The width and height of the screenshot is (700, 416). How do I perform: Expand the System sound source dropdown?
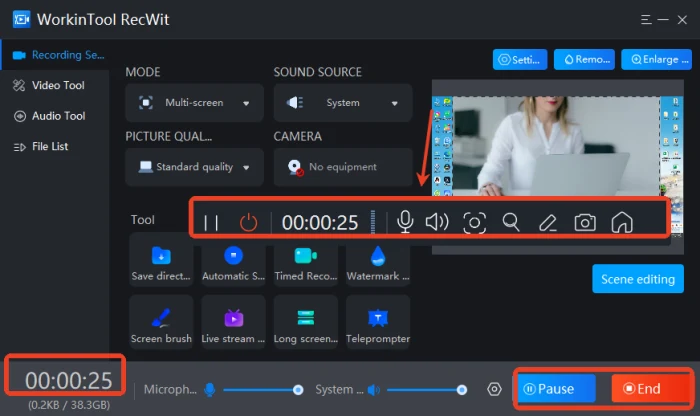342,103
